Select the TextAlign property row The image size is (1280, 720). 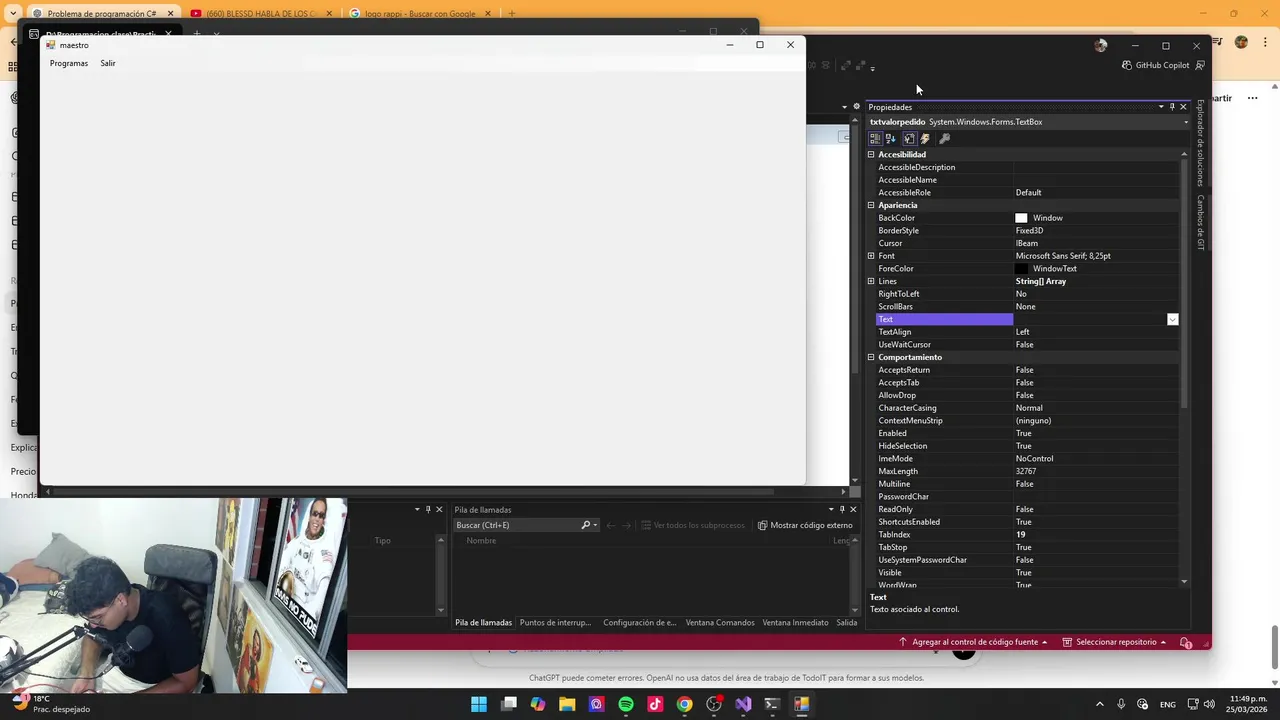[x=1027, y=332]
